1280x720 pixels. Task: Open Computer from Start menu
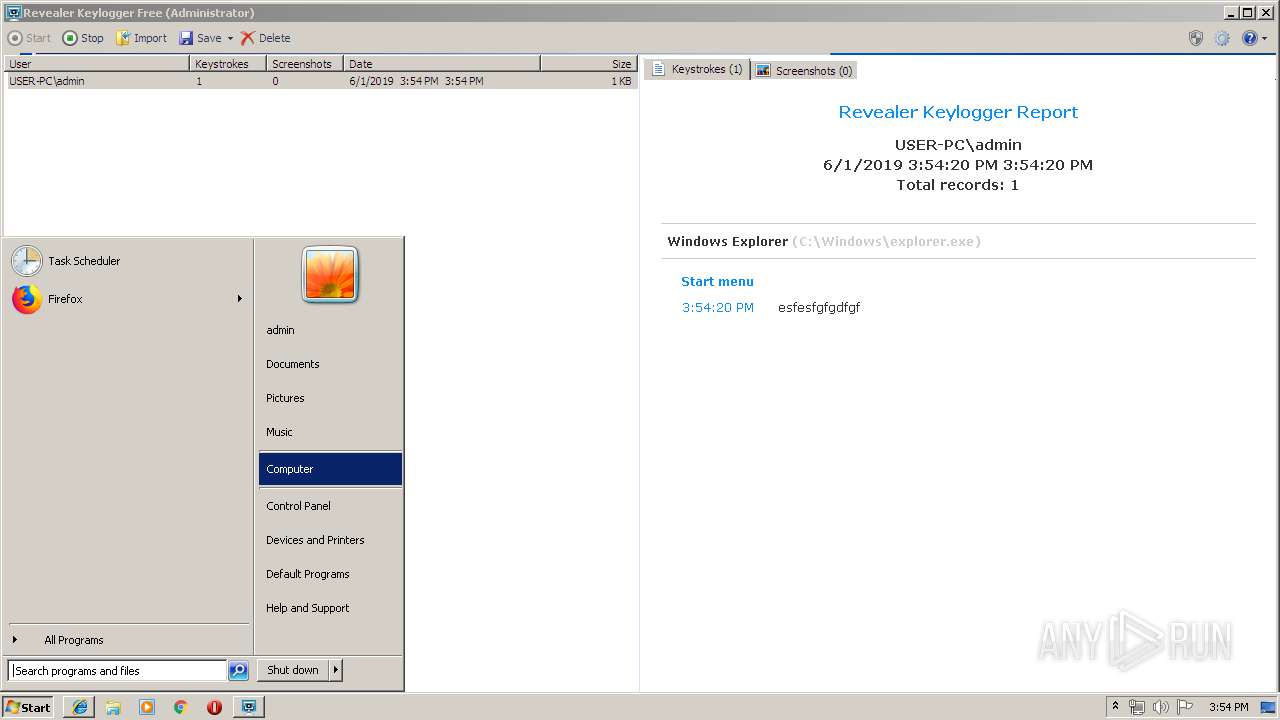330,469
